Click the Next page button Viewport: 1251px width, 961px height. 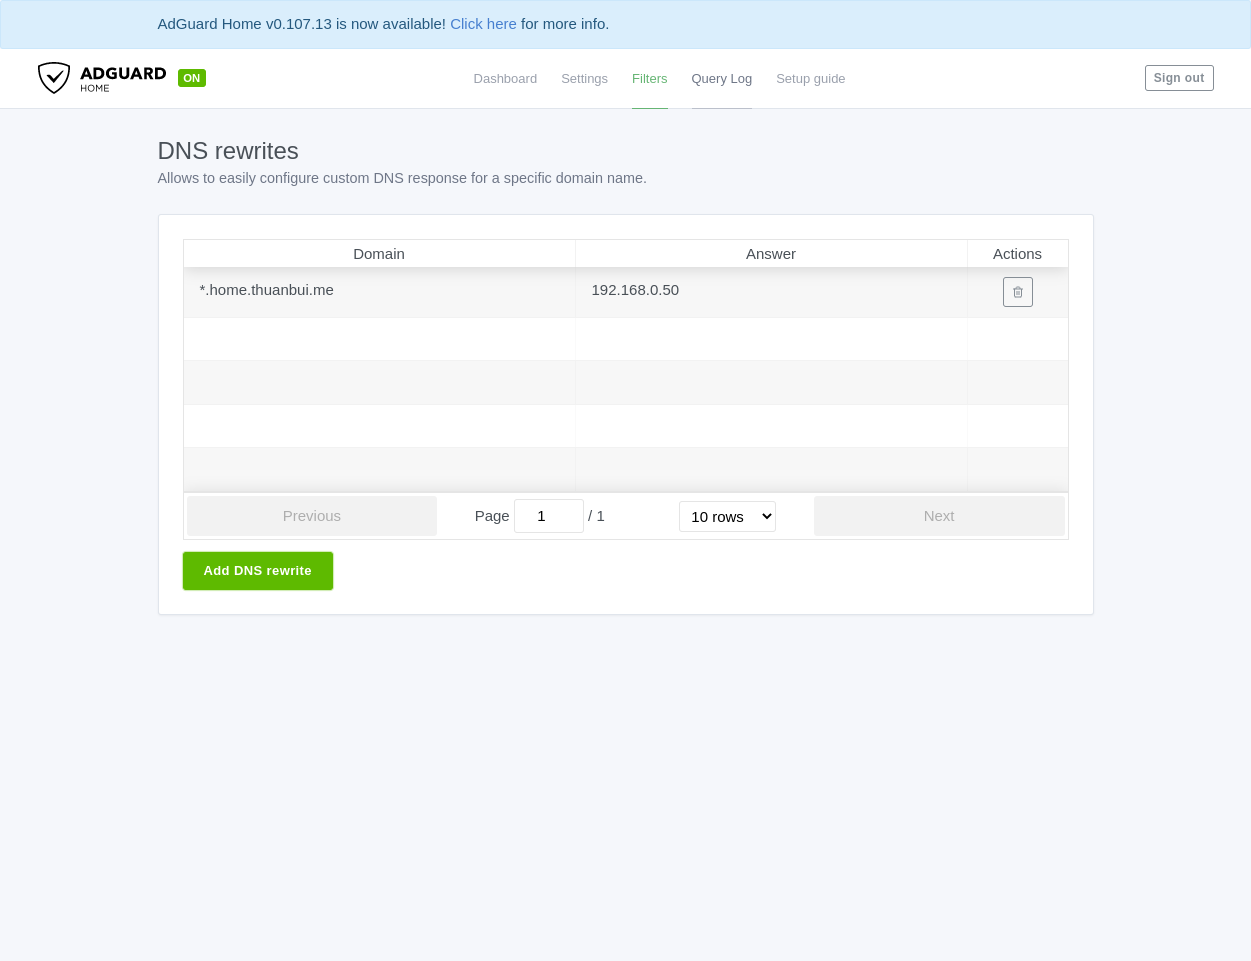[939, 516]
